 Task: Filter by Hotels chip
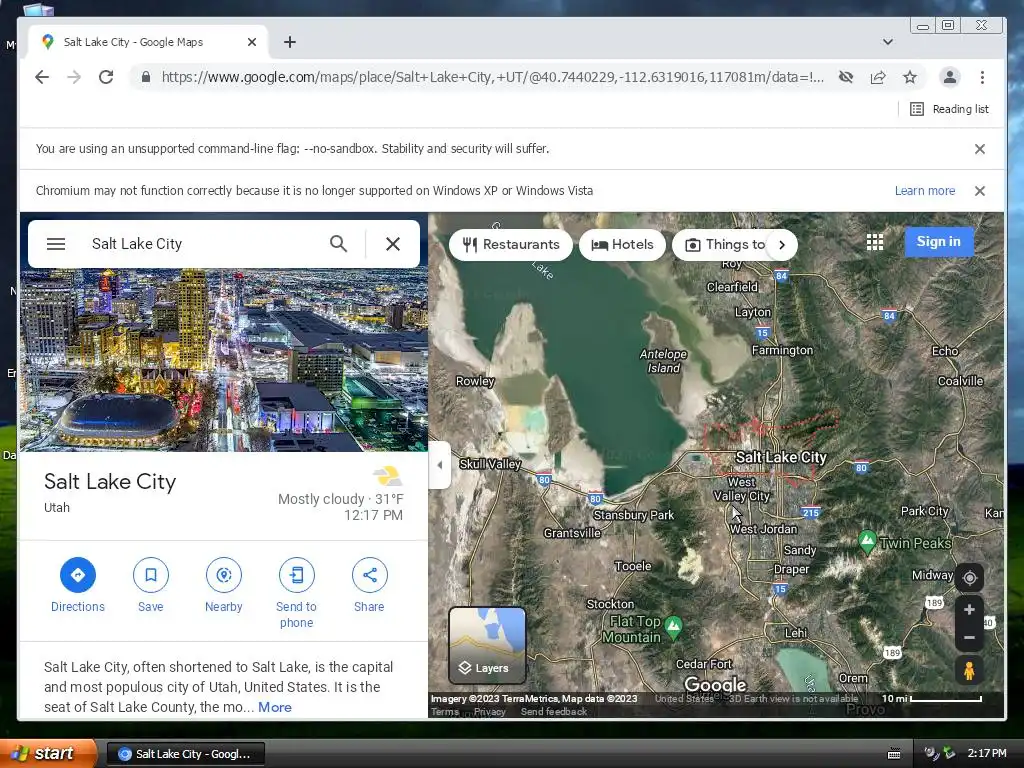(622, 245)
